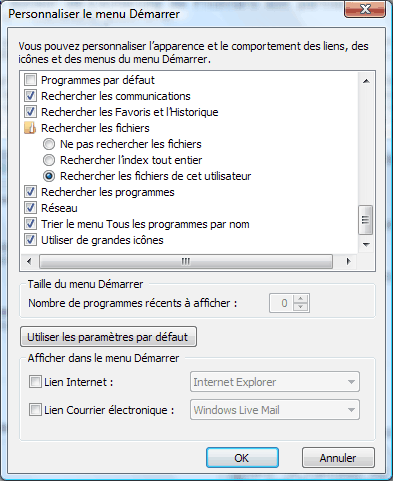Open the Windows Live Mail dropdown
394x481 pixels.
(275, 410)
